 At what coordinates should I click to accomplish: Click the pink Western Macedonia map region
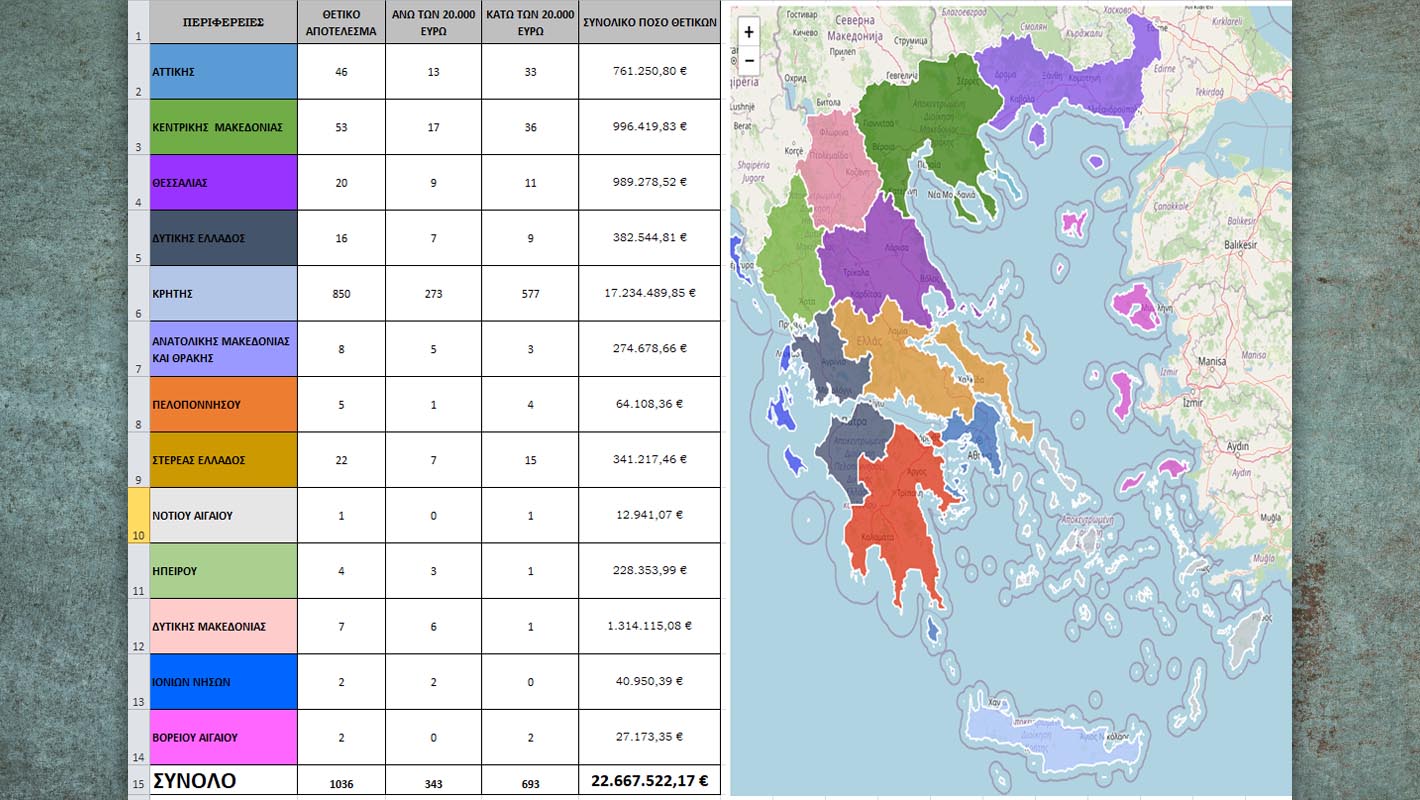840,165
